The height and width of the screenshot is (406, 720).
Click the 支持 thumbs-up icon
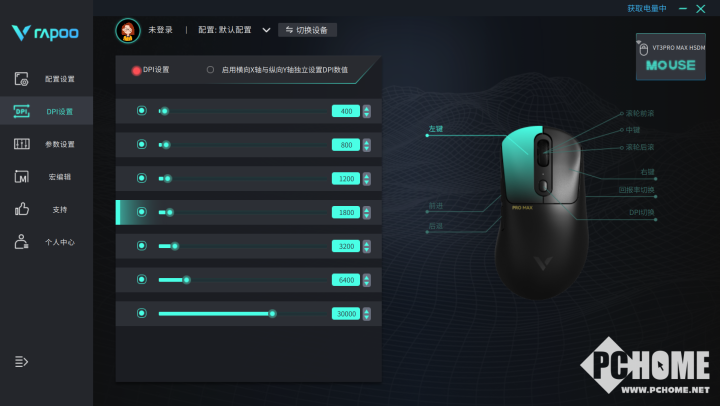pyautogui.click(x=22, y=209)
